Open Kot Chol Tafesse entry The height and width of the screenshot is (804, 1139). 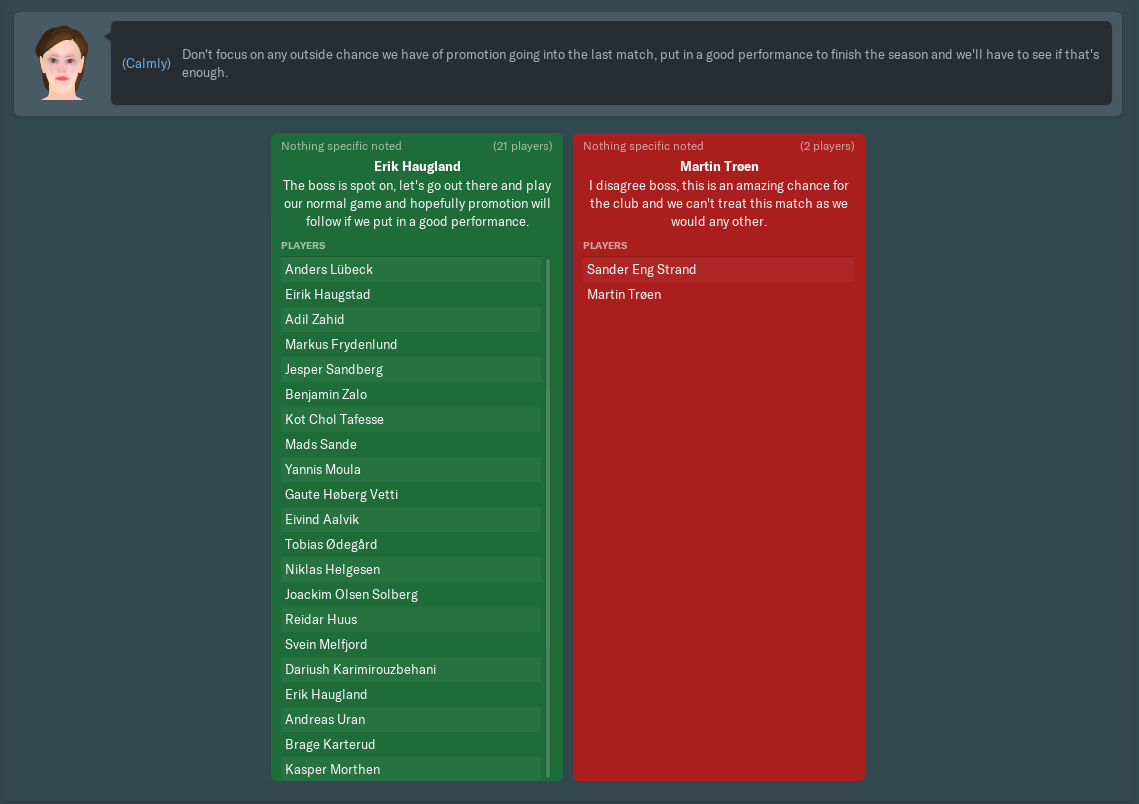point(334,420)
